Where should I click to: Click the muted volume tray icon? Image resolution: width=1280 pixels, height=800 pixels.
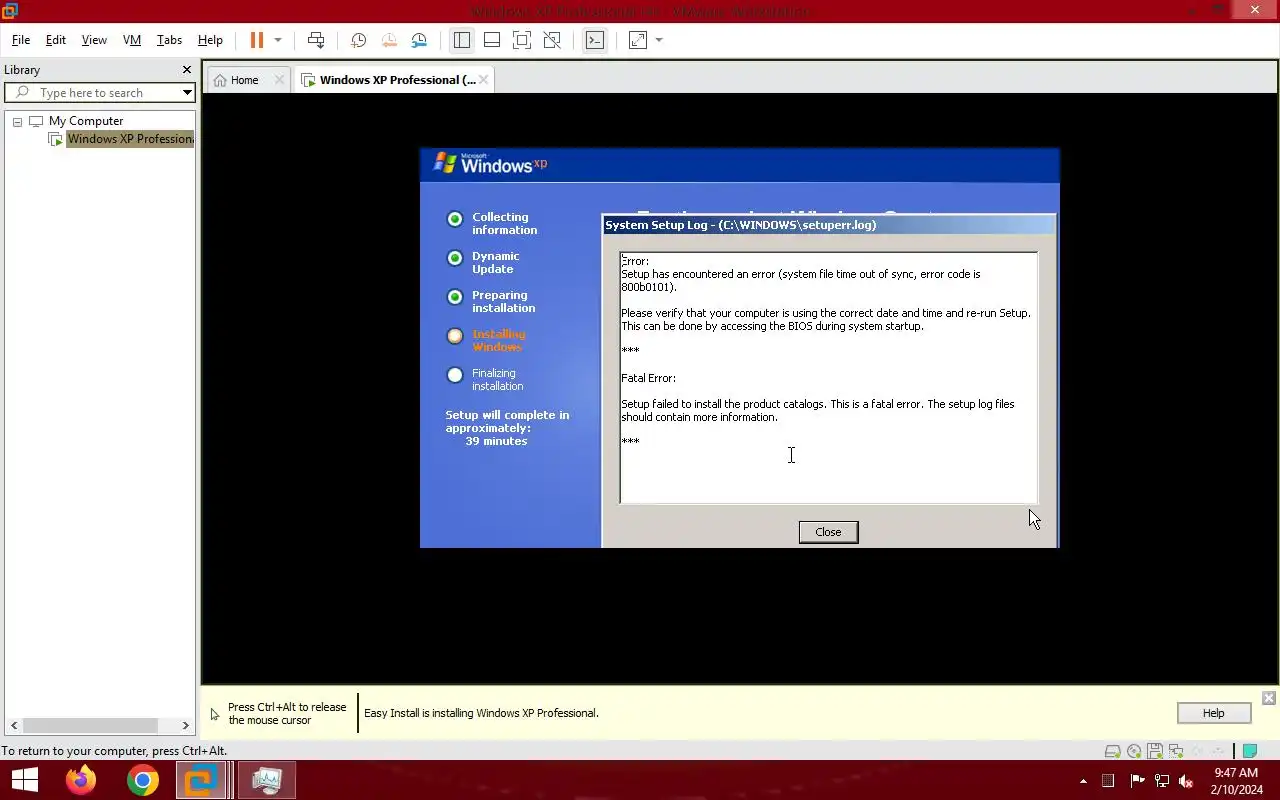(x=1186, y=781)
